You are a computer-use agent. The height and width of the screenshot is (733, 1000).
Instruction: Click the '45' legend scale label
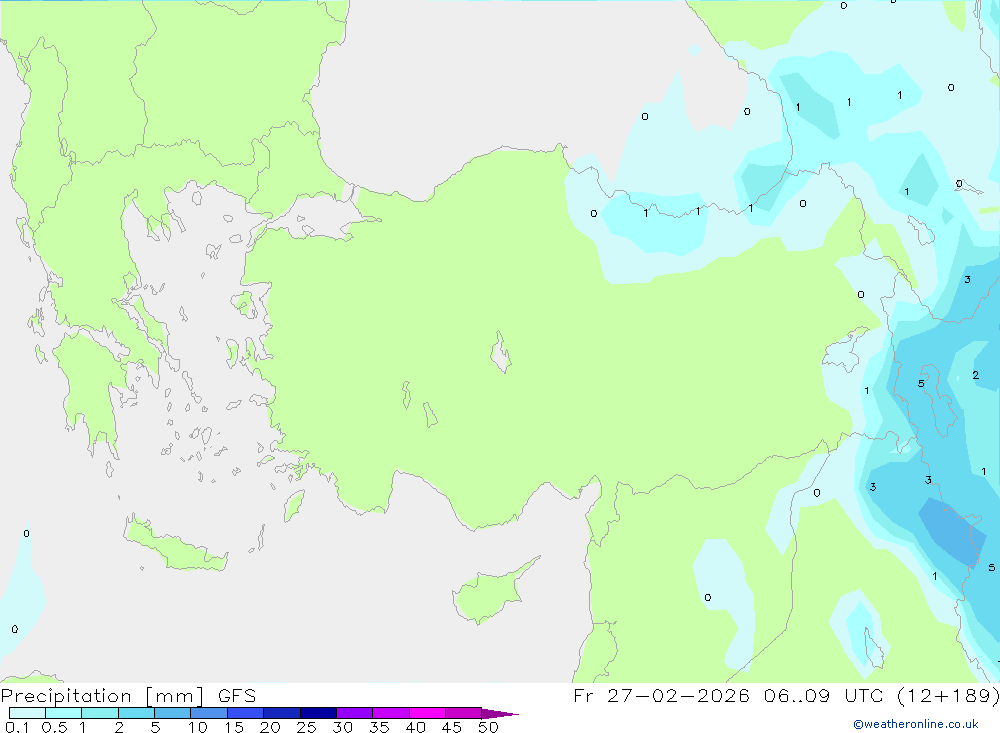[x=452, y=727]
